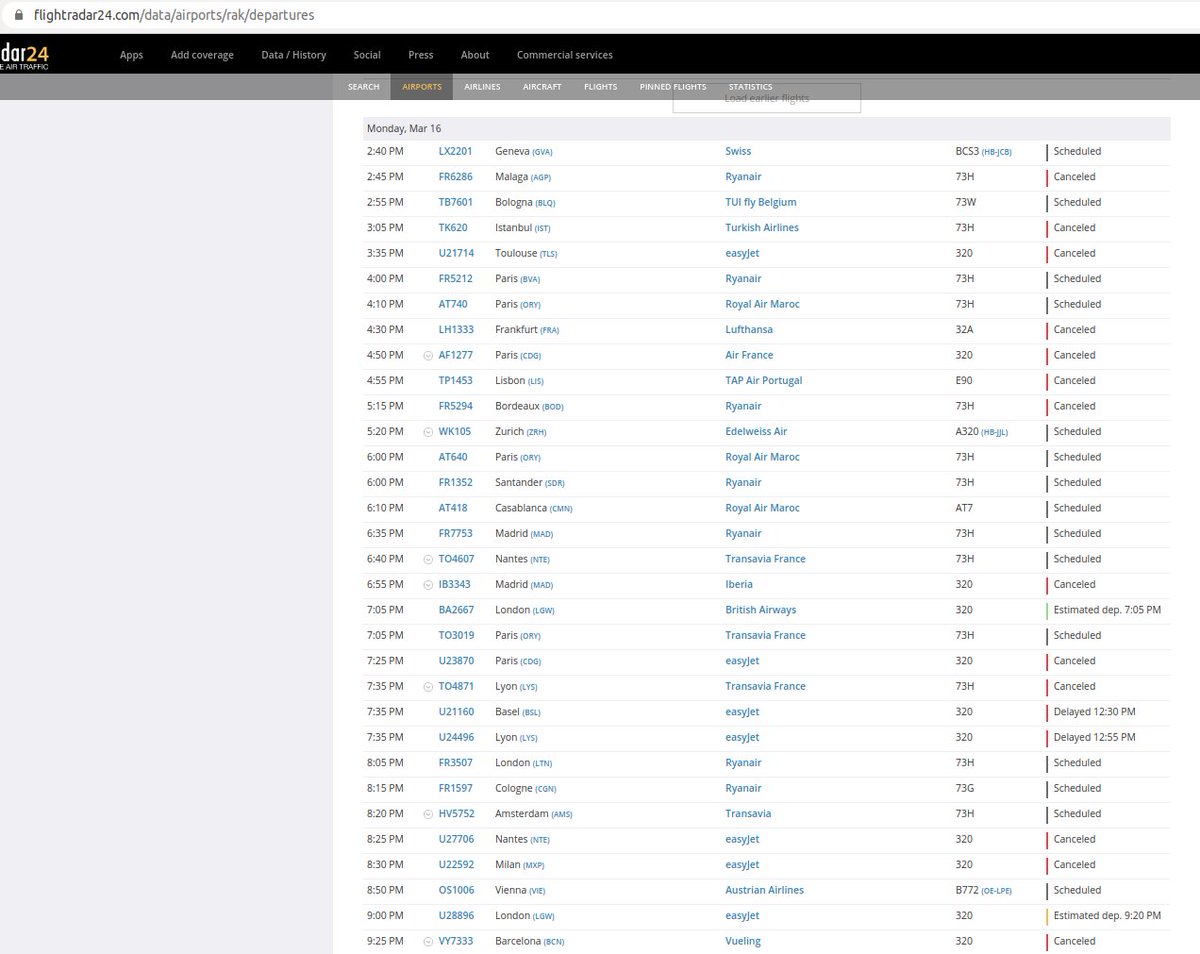Screen dimensions: 1200x954
Task: Open the Pinned Flights tab
Action: 673,87
